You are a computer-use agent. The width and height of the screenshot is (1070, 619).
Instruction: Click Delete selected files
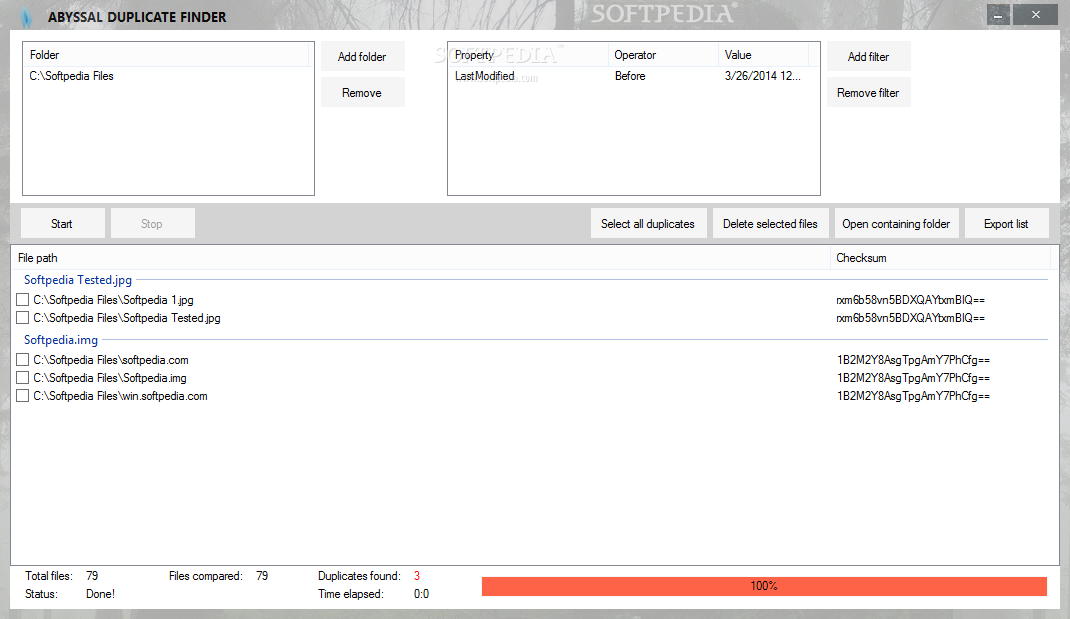(770, 224)
